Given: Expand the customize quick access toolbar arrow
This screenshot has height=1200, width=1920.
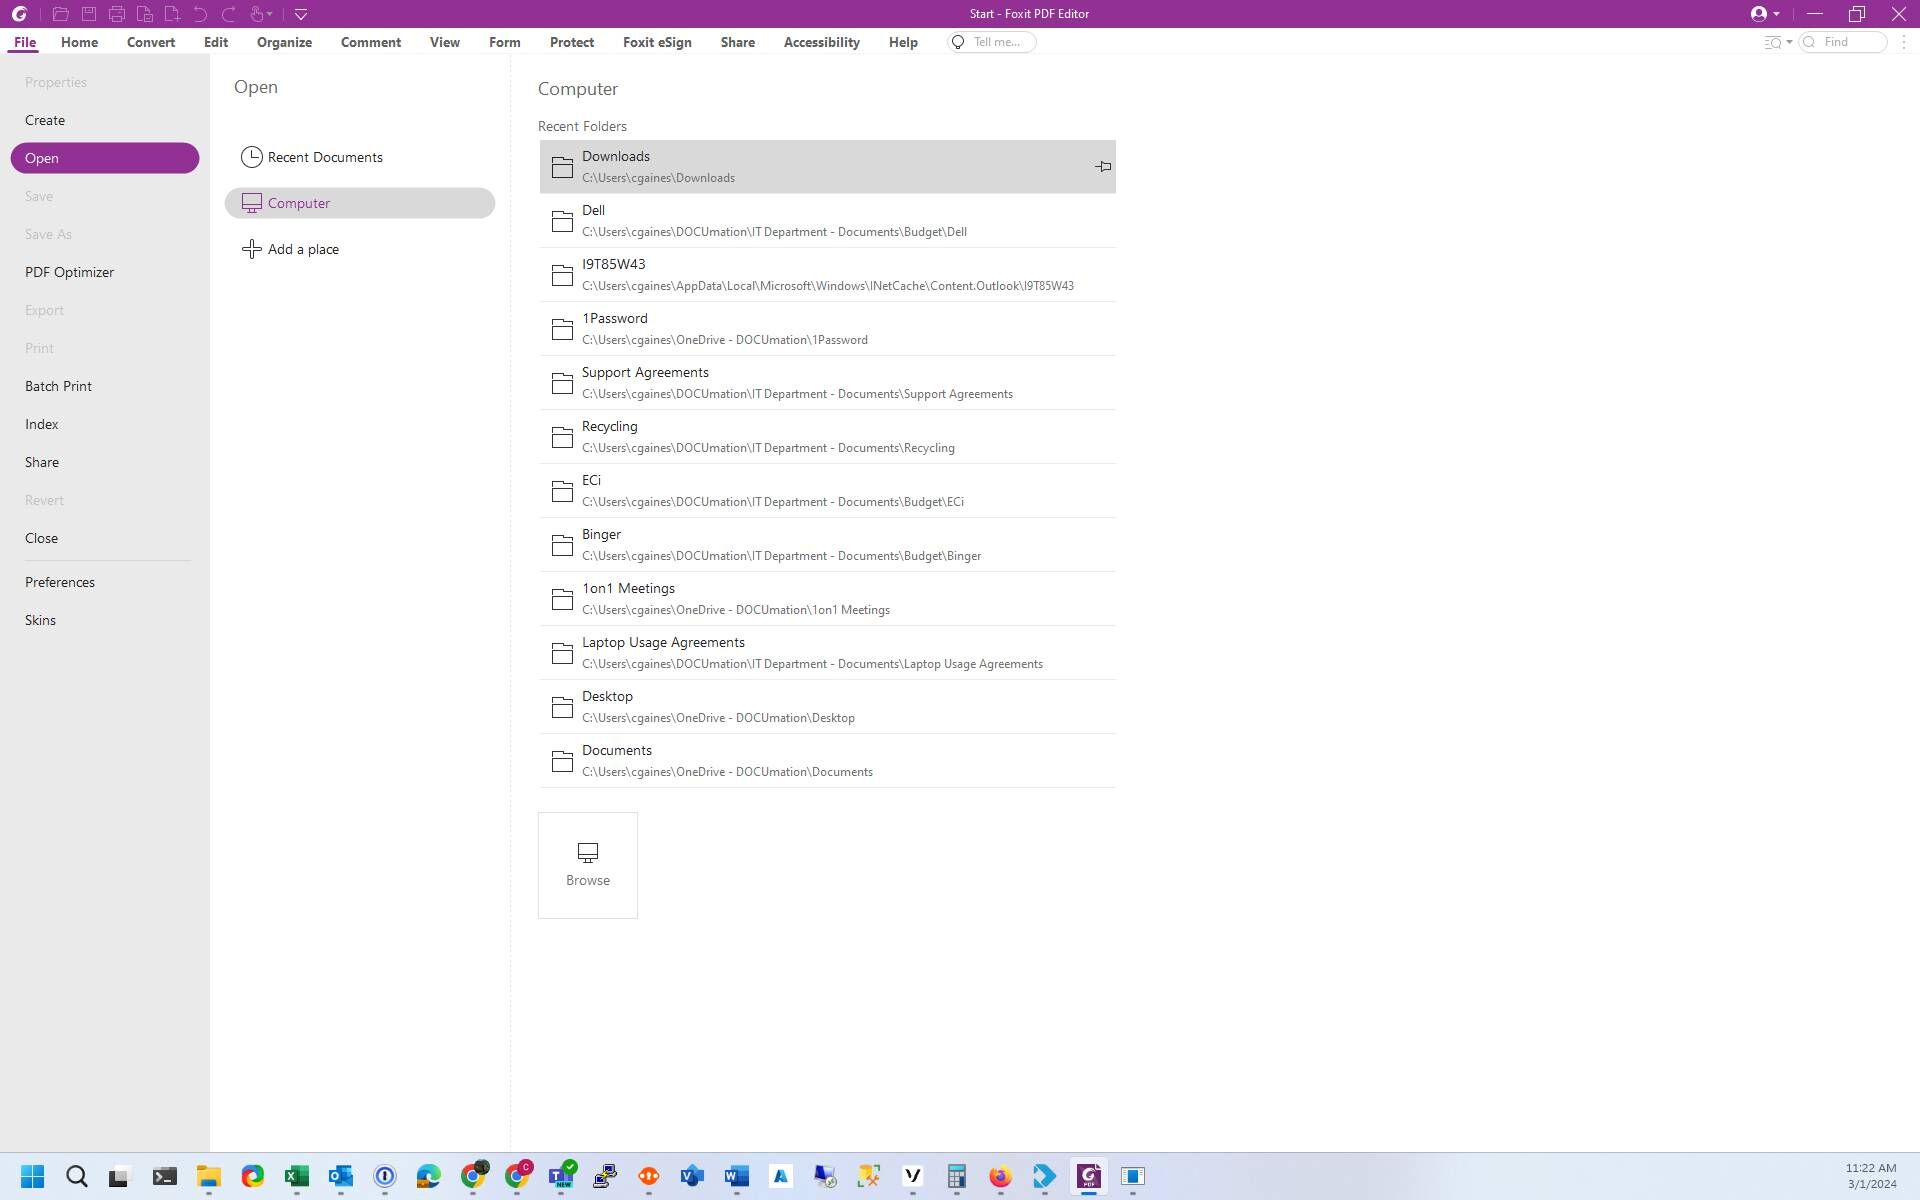Looking at the screenshot, I should click(301, 14).
